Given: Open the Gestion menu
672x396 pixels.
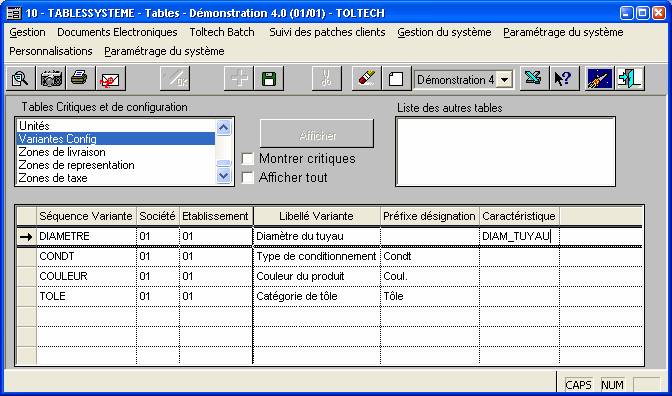Looking at the screenshot, I should pos(27,32).
